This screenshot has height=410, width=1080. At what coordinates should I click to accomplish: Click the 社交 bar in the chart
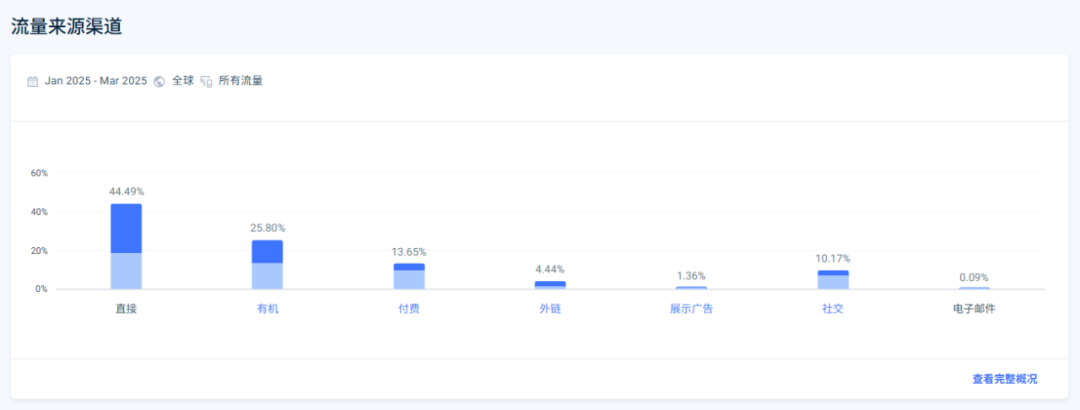[x=833, y=280]
